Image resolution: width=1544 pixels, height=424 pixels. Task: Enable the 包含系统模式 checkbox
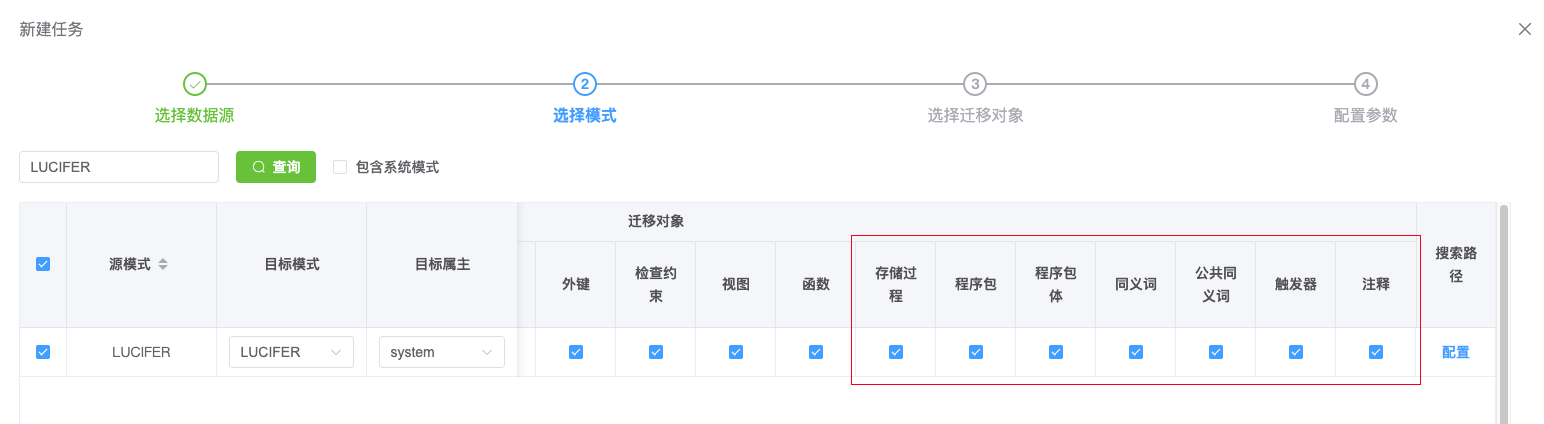(340, 167)
